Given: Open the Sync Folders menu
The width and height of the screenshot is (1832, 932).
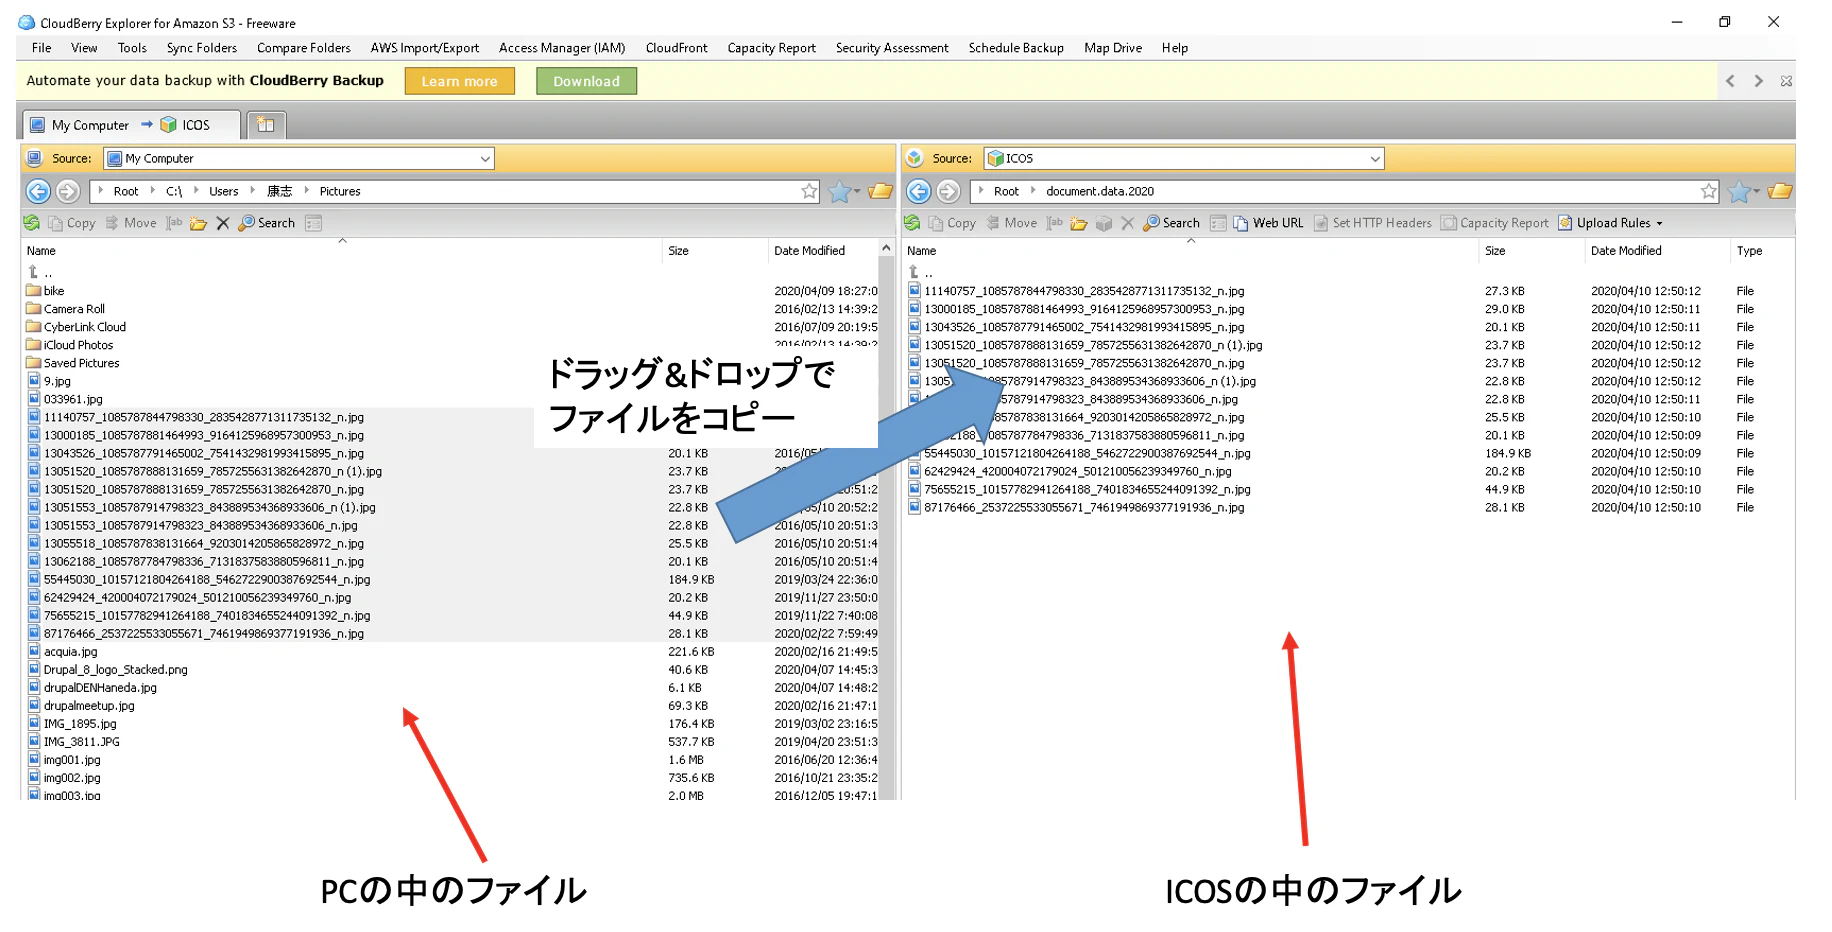Looking at the screenshot, I should (x=202, y=48).
